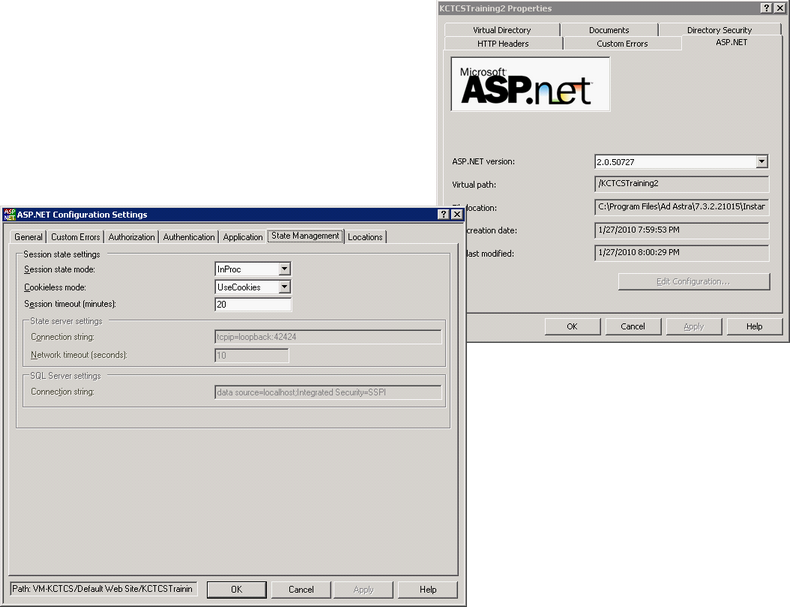This screenshot has height=607, width=790.
Task: Click the ASP.NET Configuration Settings title icon
Action: (x=9, y=214)
